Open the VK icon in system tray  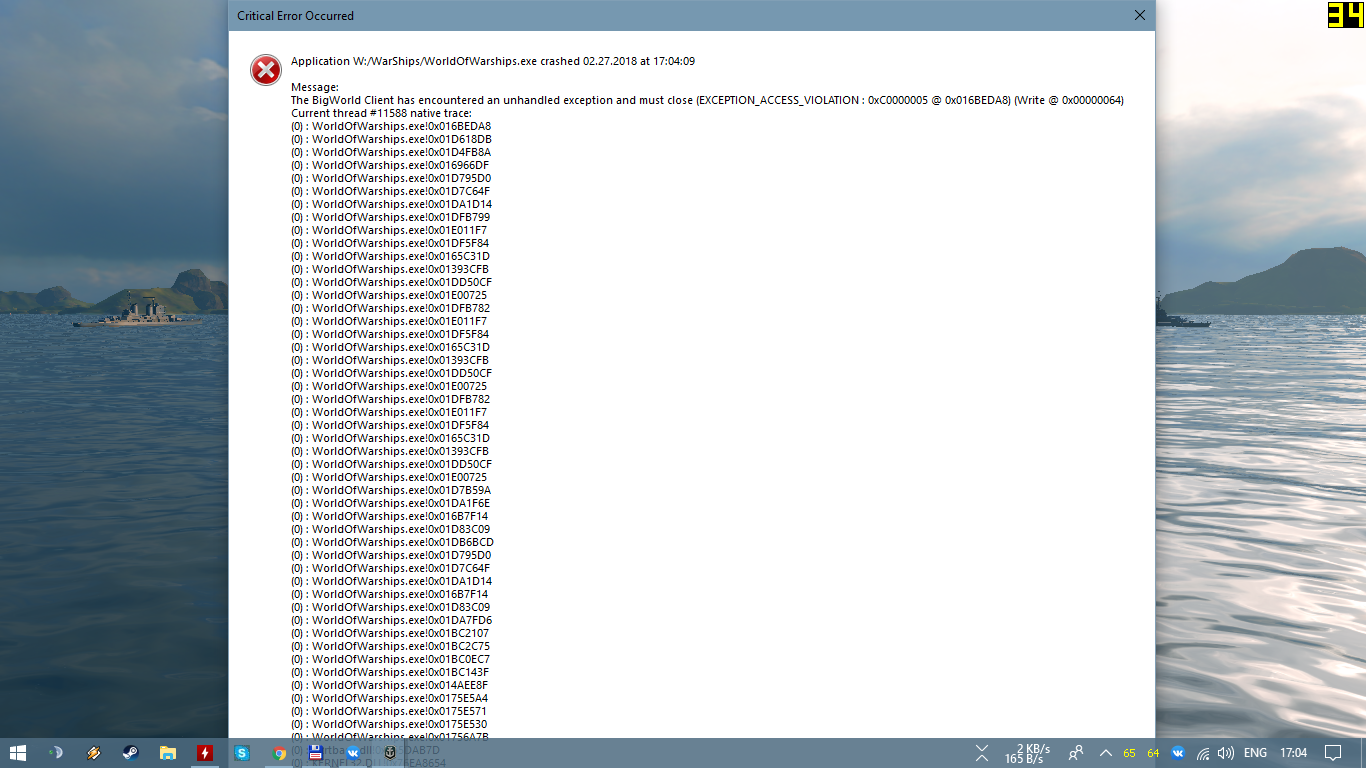[1178, 753]
